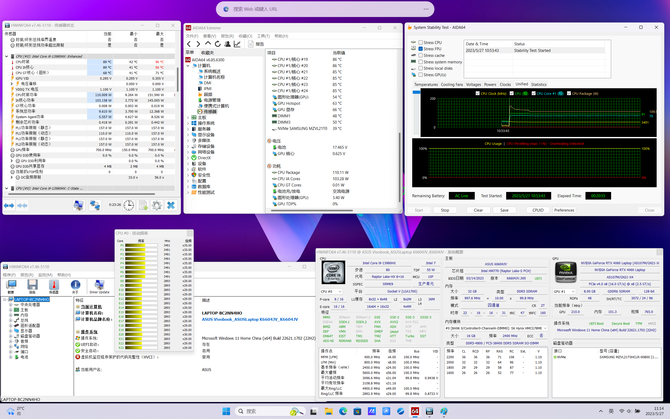The image size is (670, 419).
Task: Click the About info icon in HWiNFO toolbar
Action: click(75, 286)
